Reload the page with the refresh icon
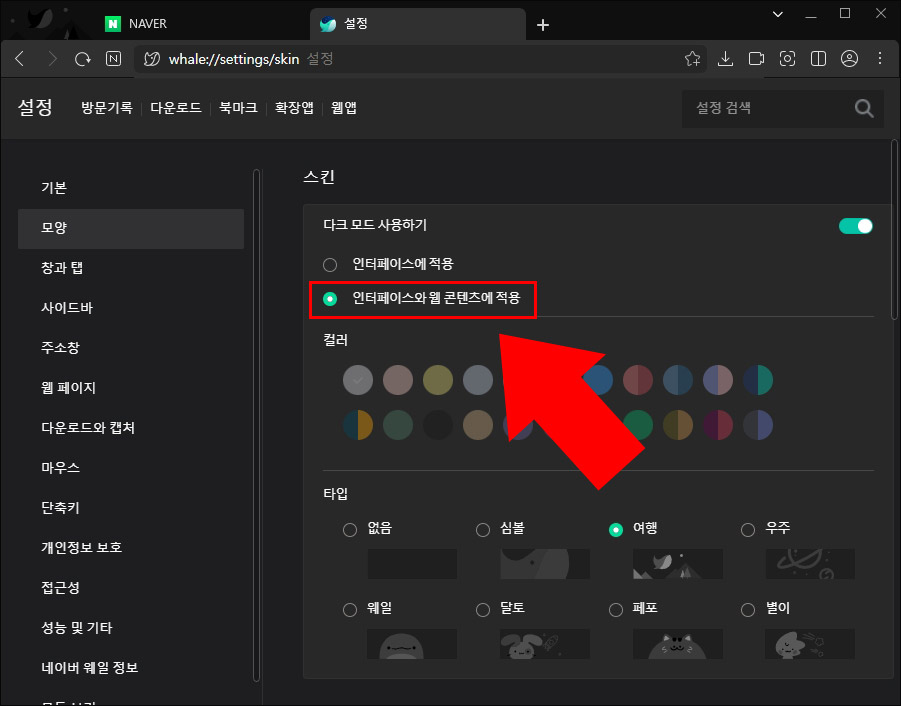901x706 pixels. (82, 58)
